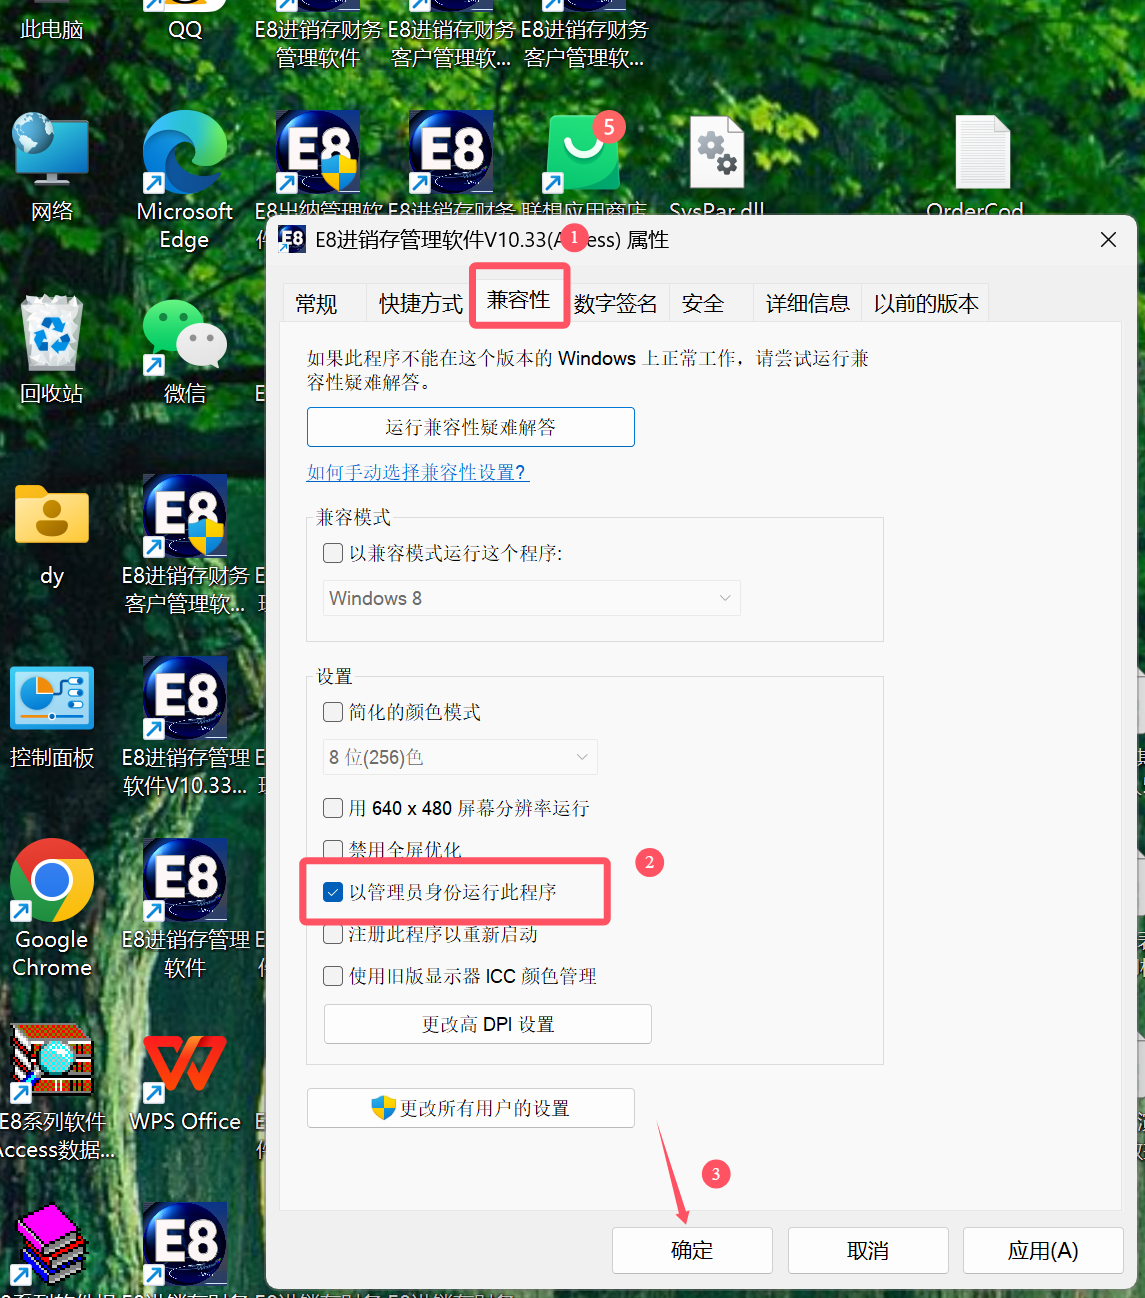Select the Microsoft Edge desktop shortcut
This screenshot has height=1298, width=1145.
[x=185, y=152]
